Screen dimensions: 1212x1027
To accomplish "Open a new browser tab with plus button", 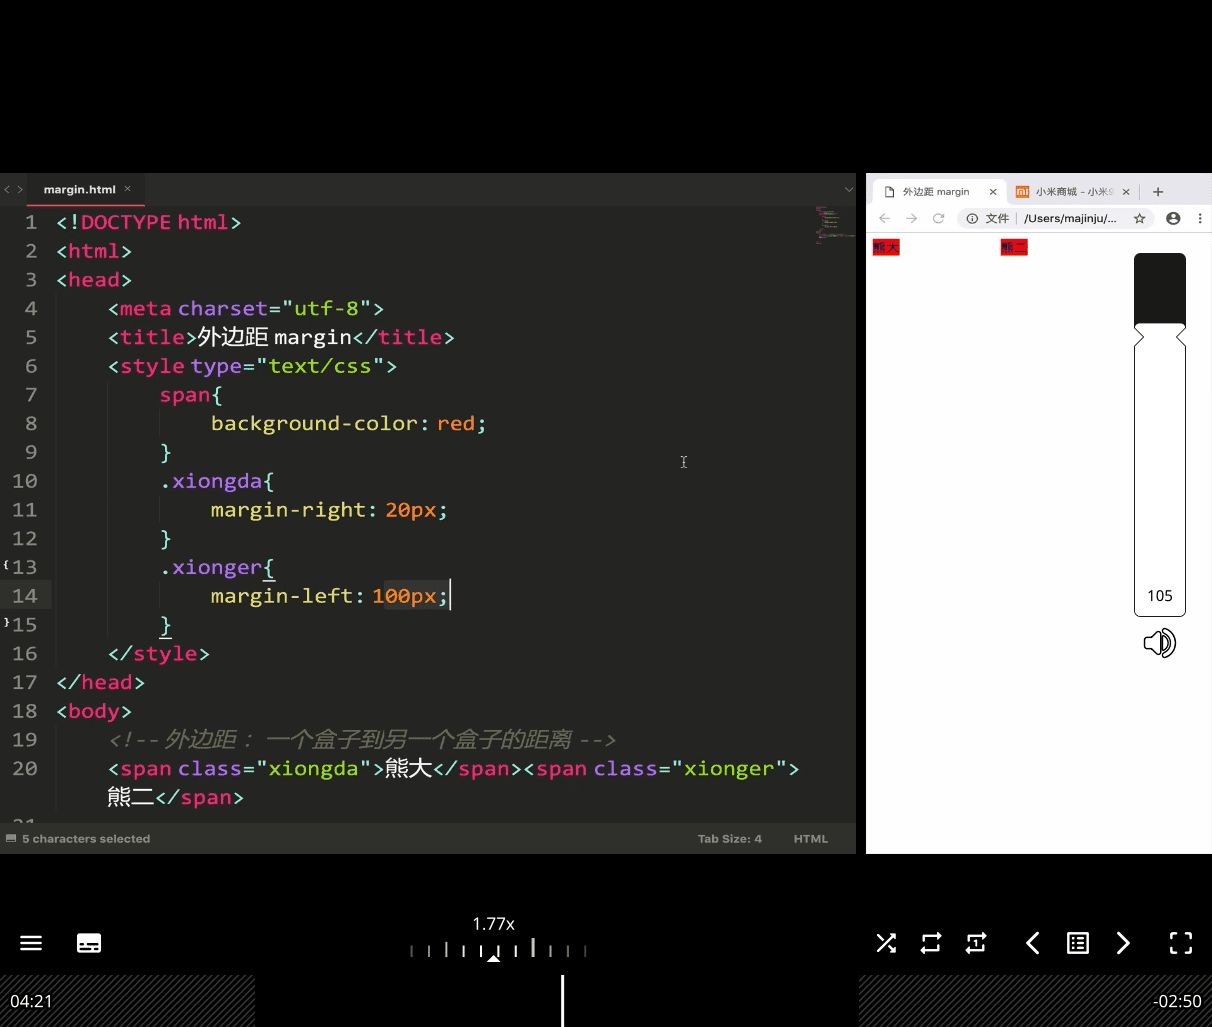I will (1158, 192).
